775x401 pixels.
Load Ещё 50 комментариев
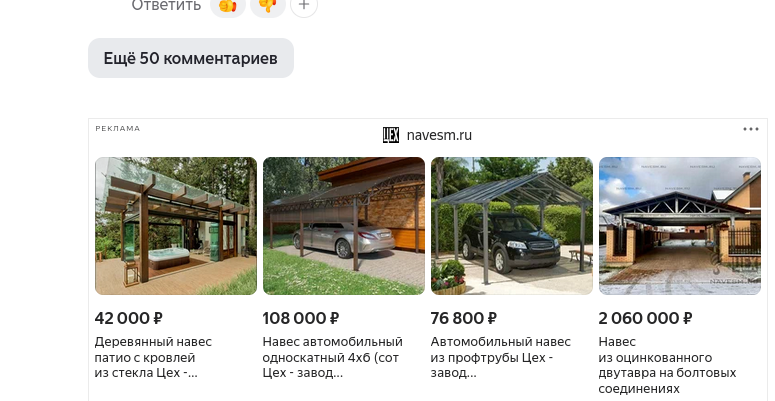tap(191, 58)
